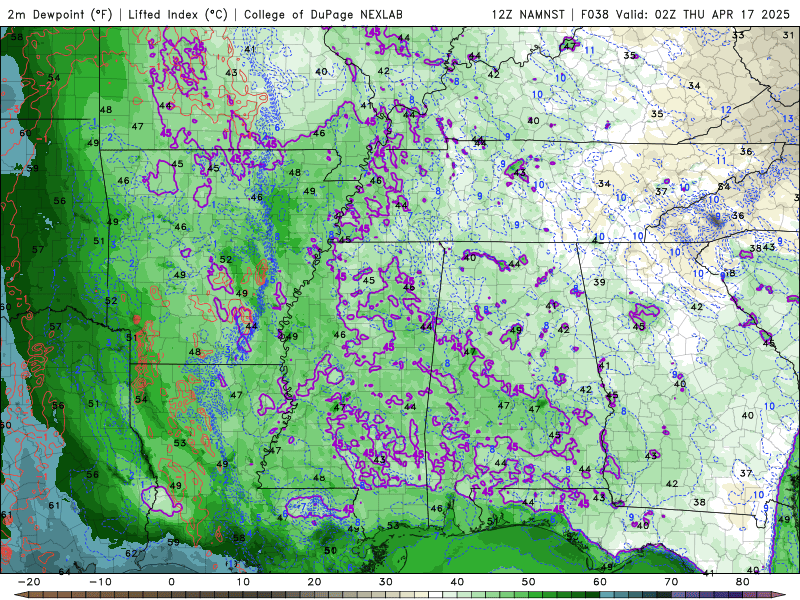Click the "10" color scale label

point(243,582)
